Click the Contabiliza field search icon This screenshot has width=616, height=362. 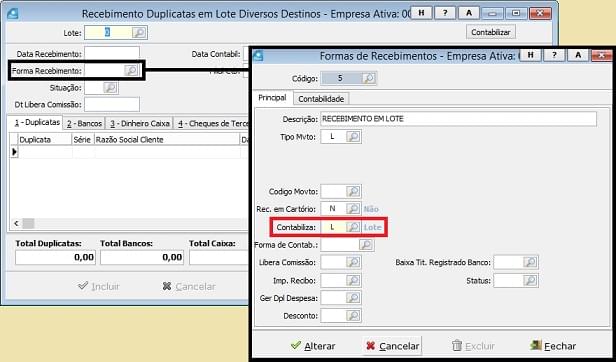pos(354,227)
